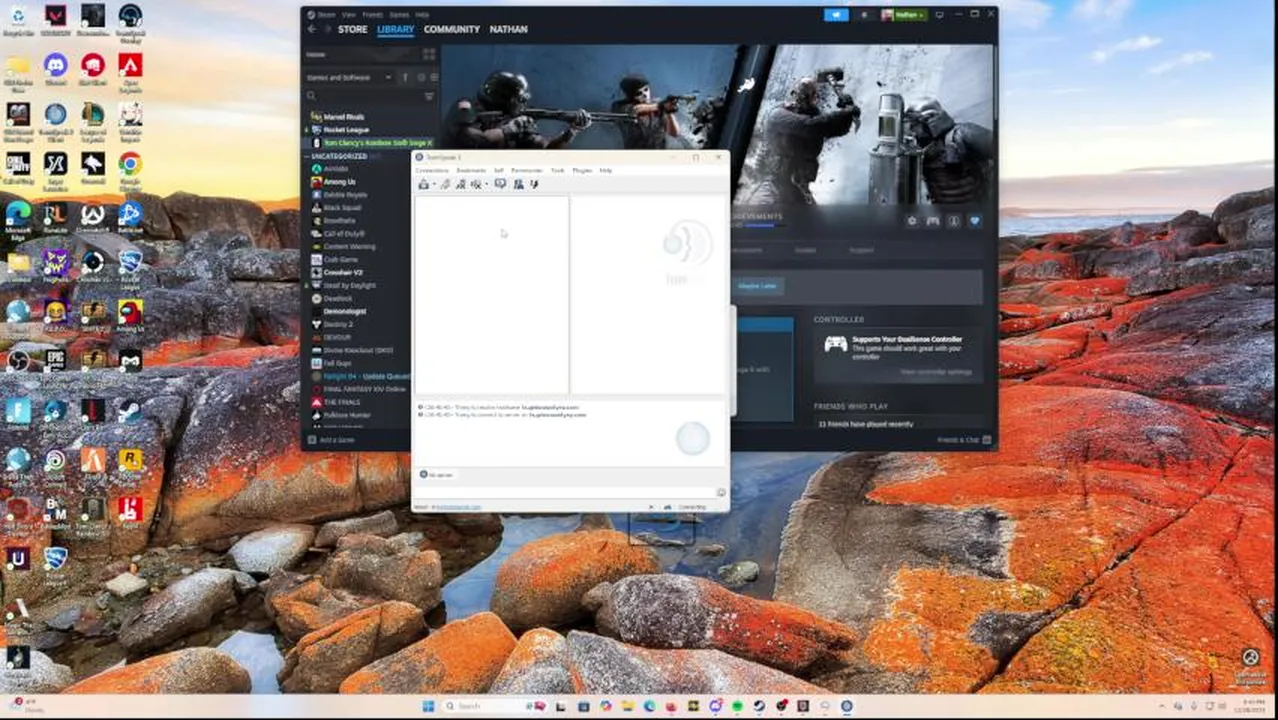This screenshot has height=720, width=1278.
Task: Select Tom Clancy's Rainbow Six Siege entry
Action: click(x=371, y=143)
